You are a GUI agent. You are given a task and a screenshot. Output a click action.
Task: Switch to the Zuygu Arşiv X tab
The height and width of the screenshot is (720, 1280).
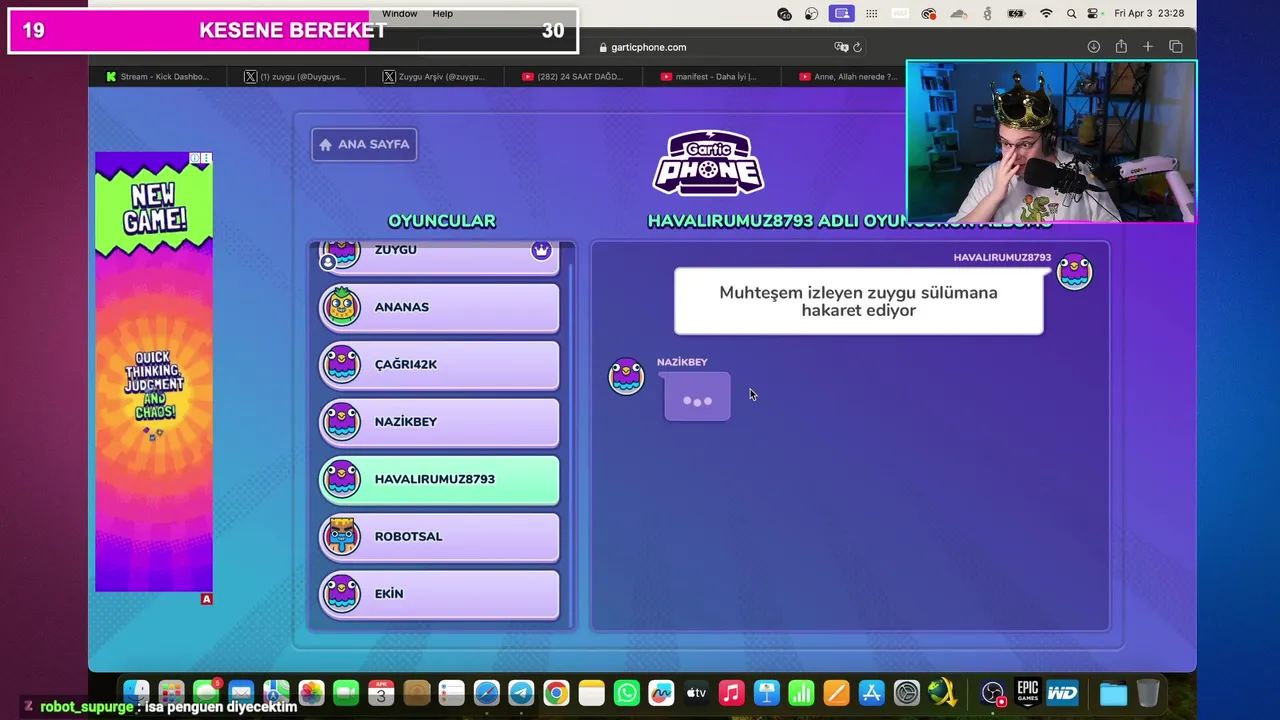pos(434,77)
